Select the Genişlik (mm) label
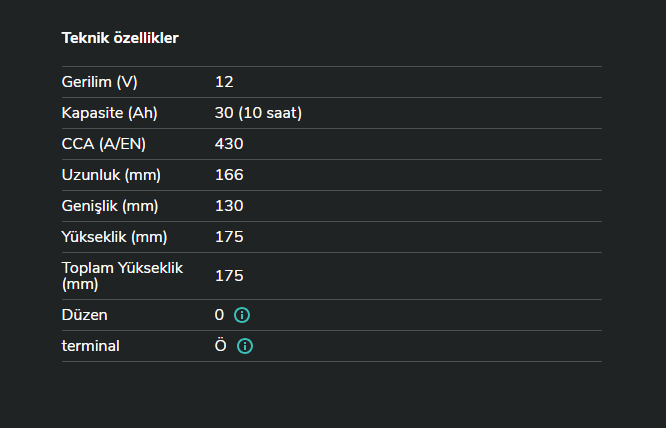Image resolution: width=666 pixels, height=428 pixels. click(x=111, y=206)
